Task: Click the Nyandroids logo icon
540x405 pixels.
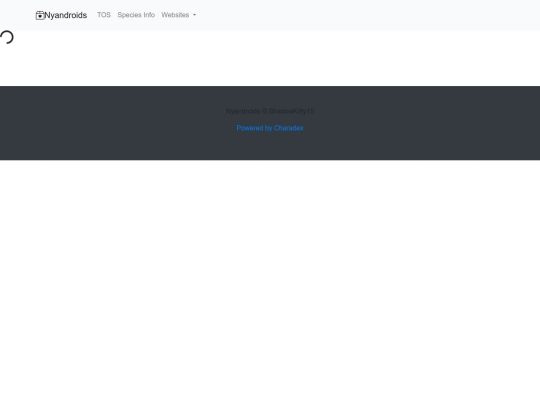Action: click(40, 15)
